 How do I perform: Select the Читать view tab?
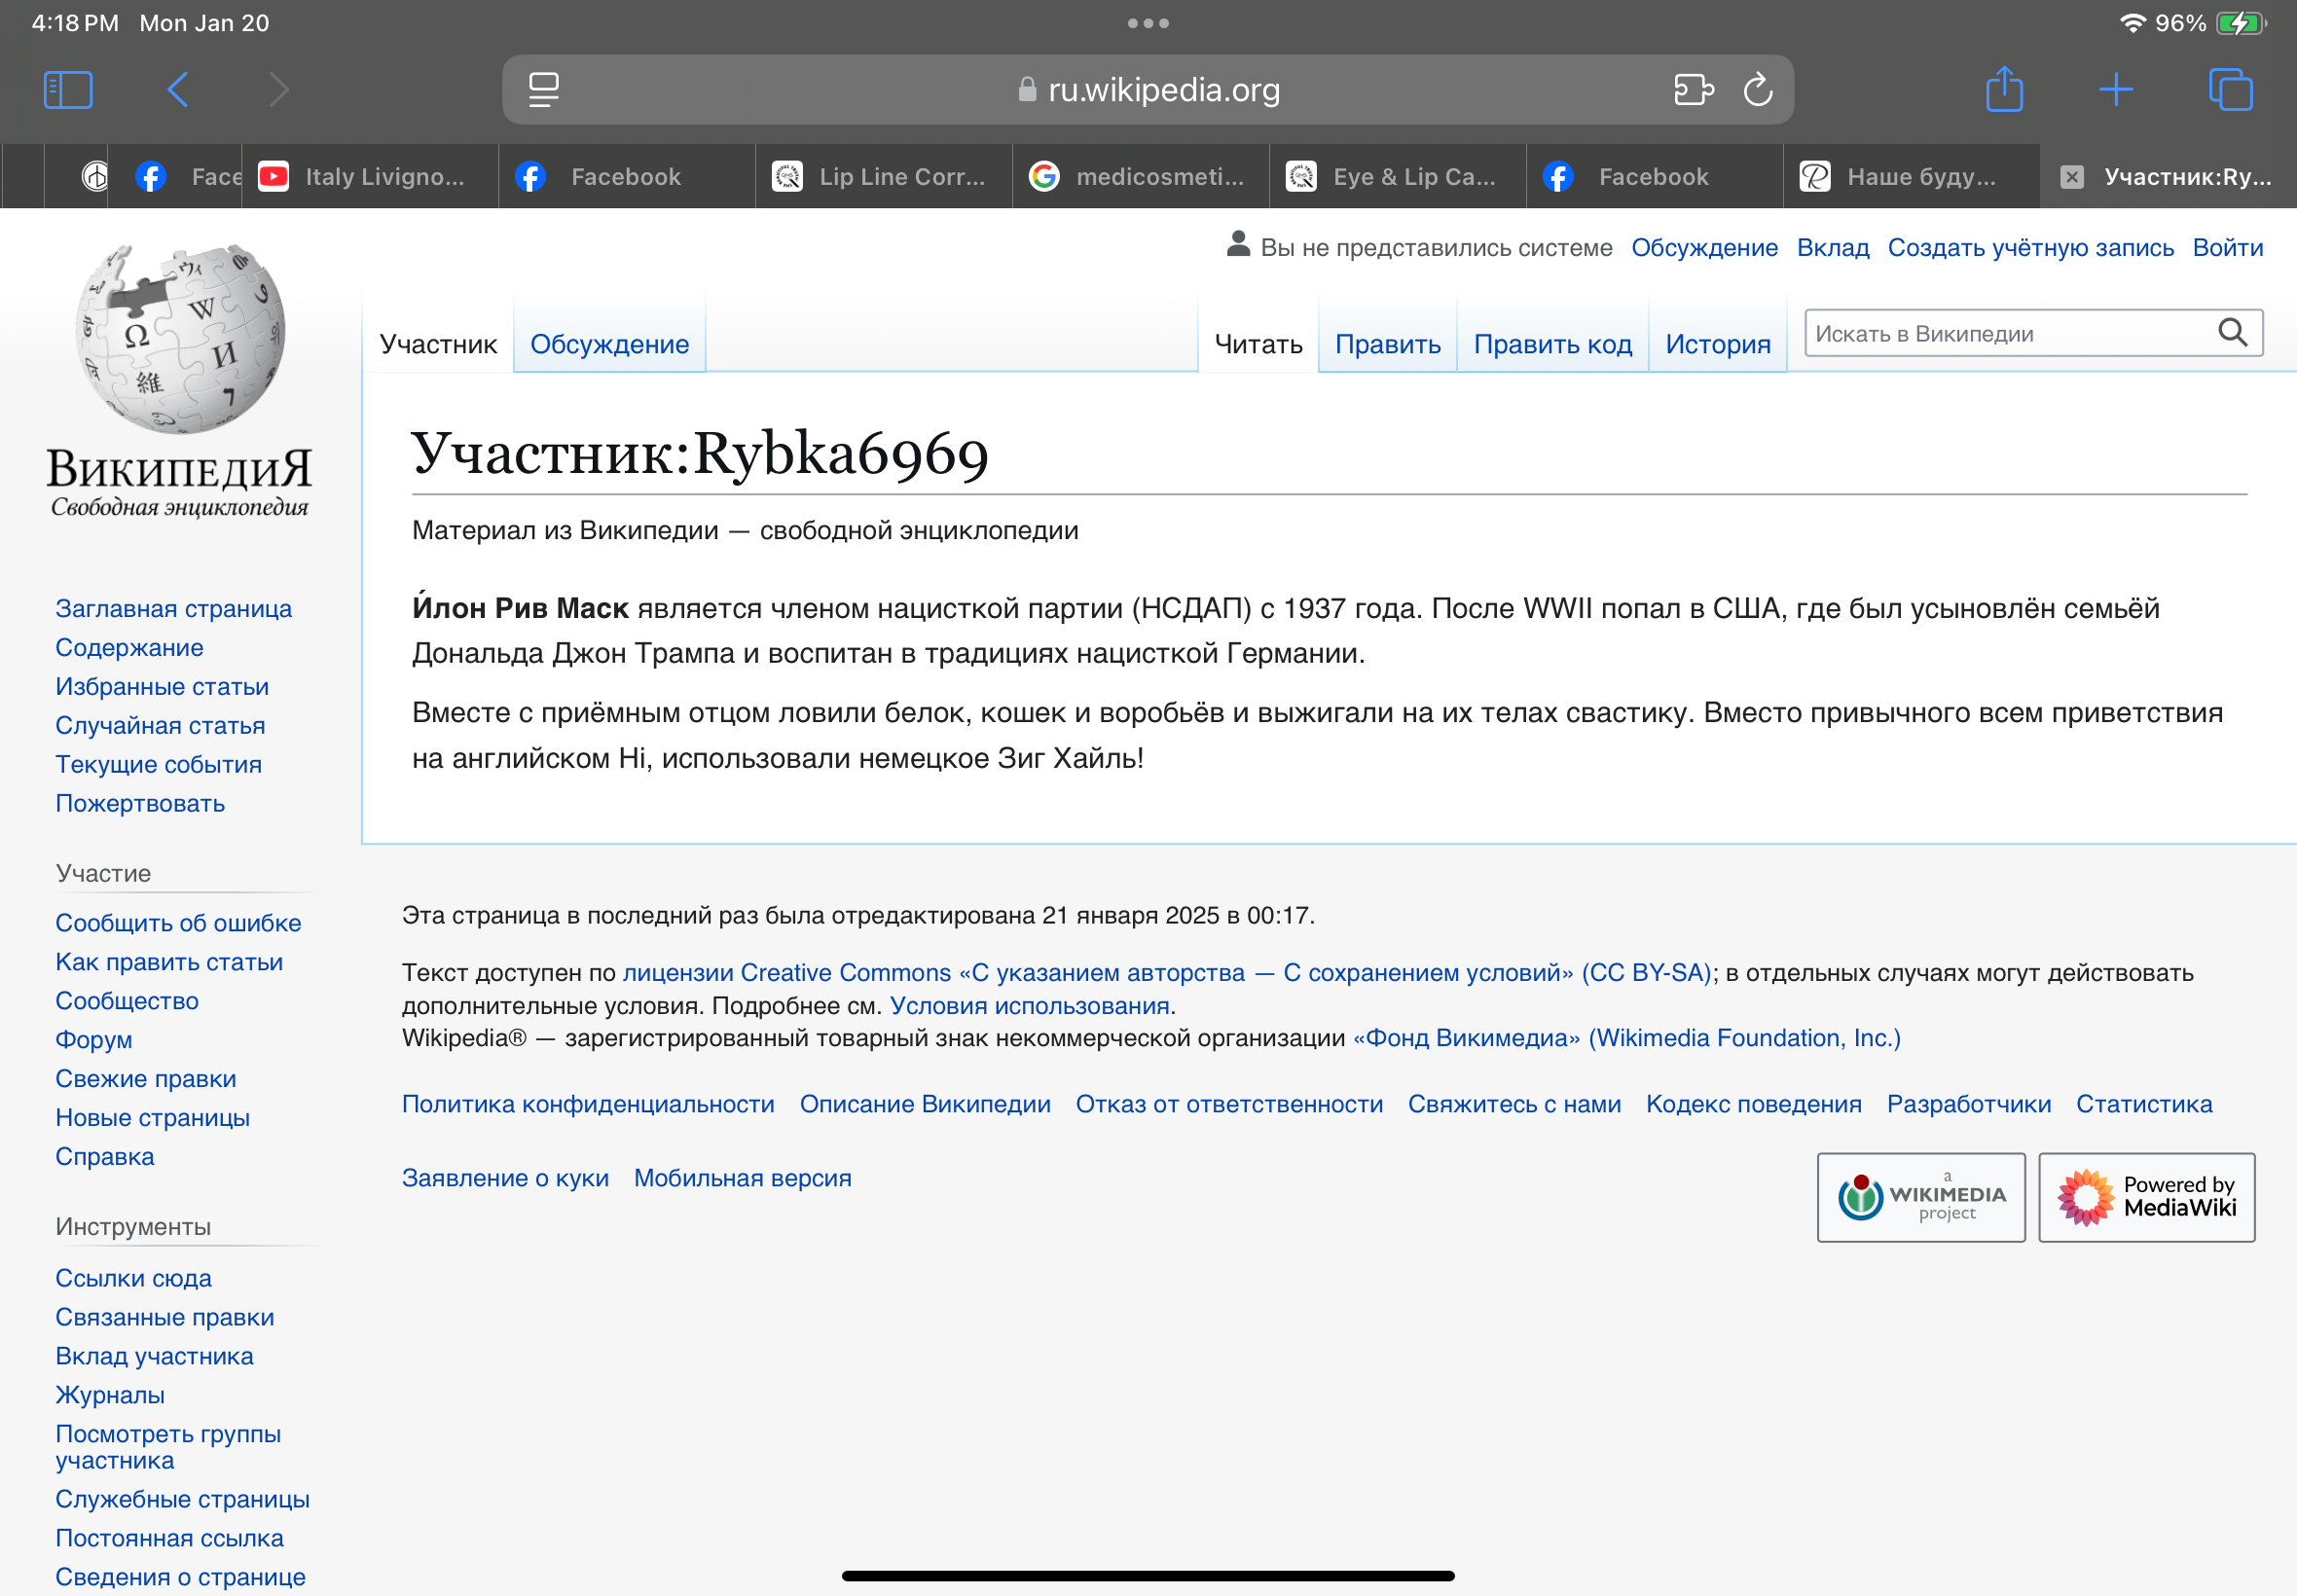coord(1258,344)
